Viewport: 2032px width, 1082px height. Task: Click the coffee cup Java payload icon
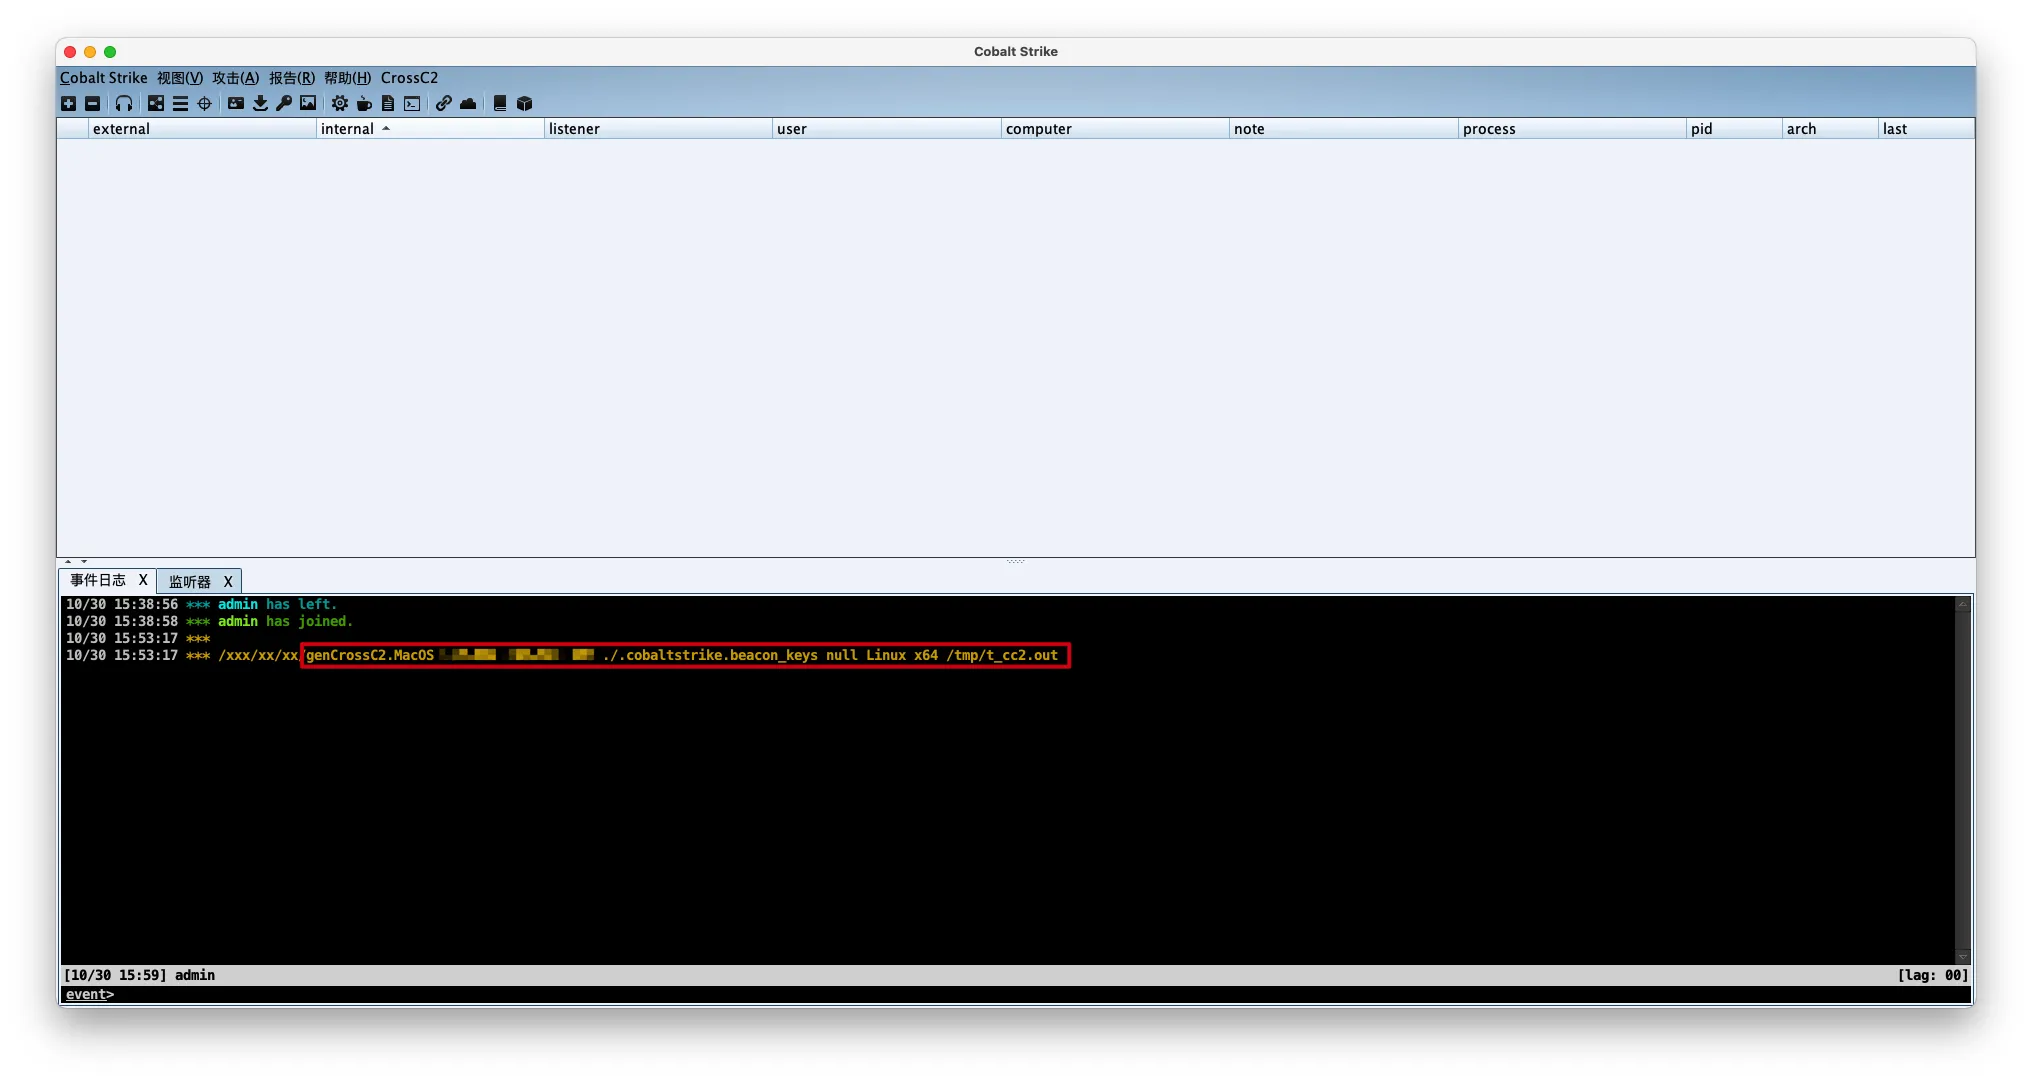[364, 104]
